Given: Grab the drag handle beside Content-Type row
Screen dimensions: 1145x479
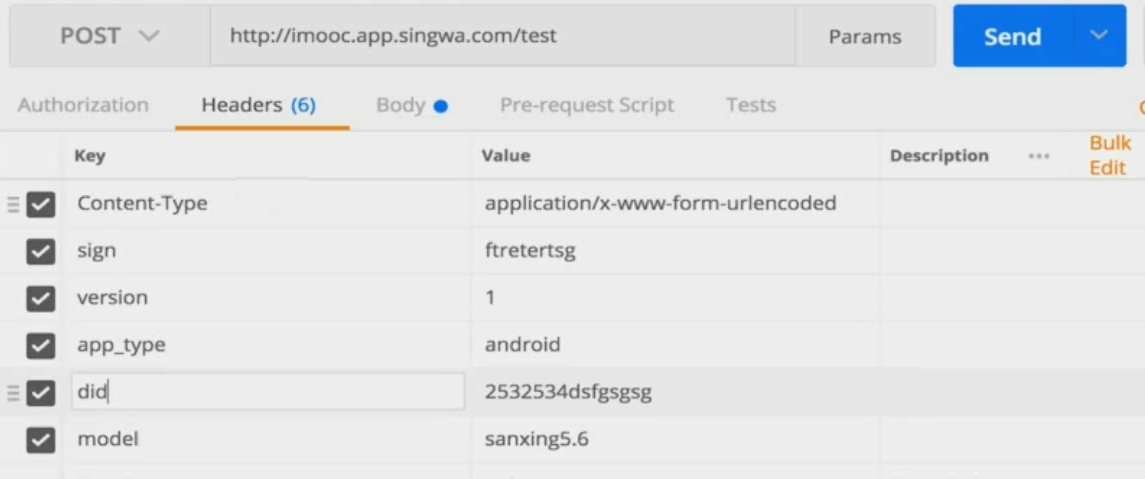Looking at the screenshot, I should (x=13, y=204).
